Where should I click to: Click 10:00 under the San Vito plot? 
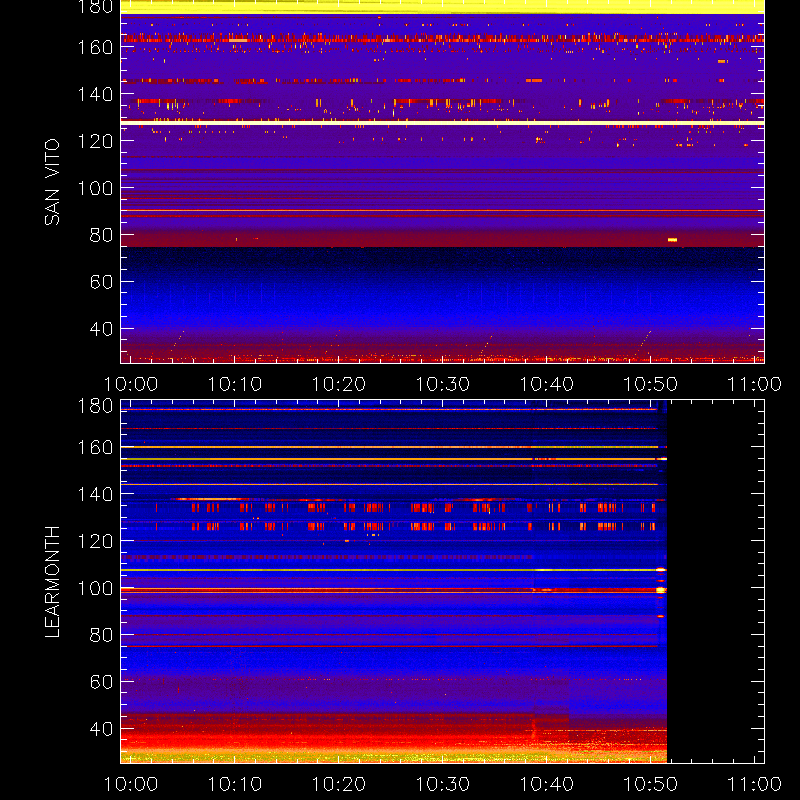[131, 384]
